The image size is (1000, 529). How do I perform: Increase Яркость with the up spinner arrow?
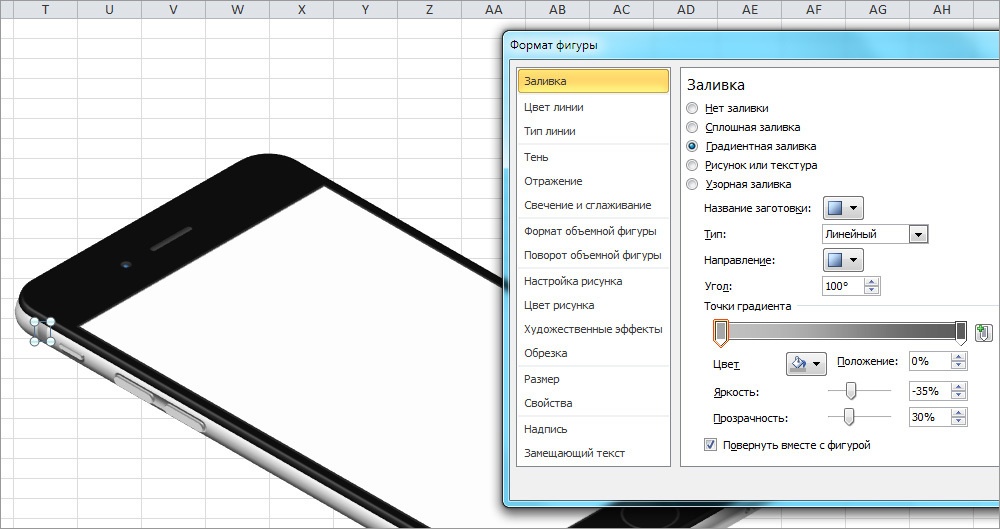click(x=959, y=387)
